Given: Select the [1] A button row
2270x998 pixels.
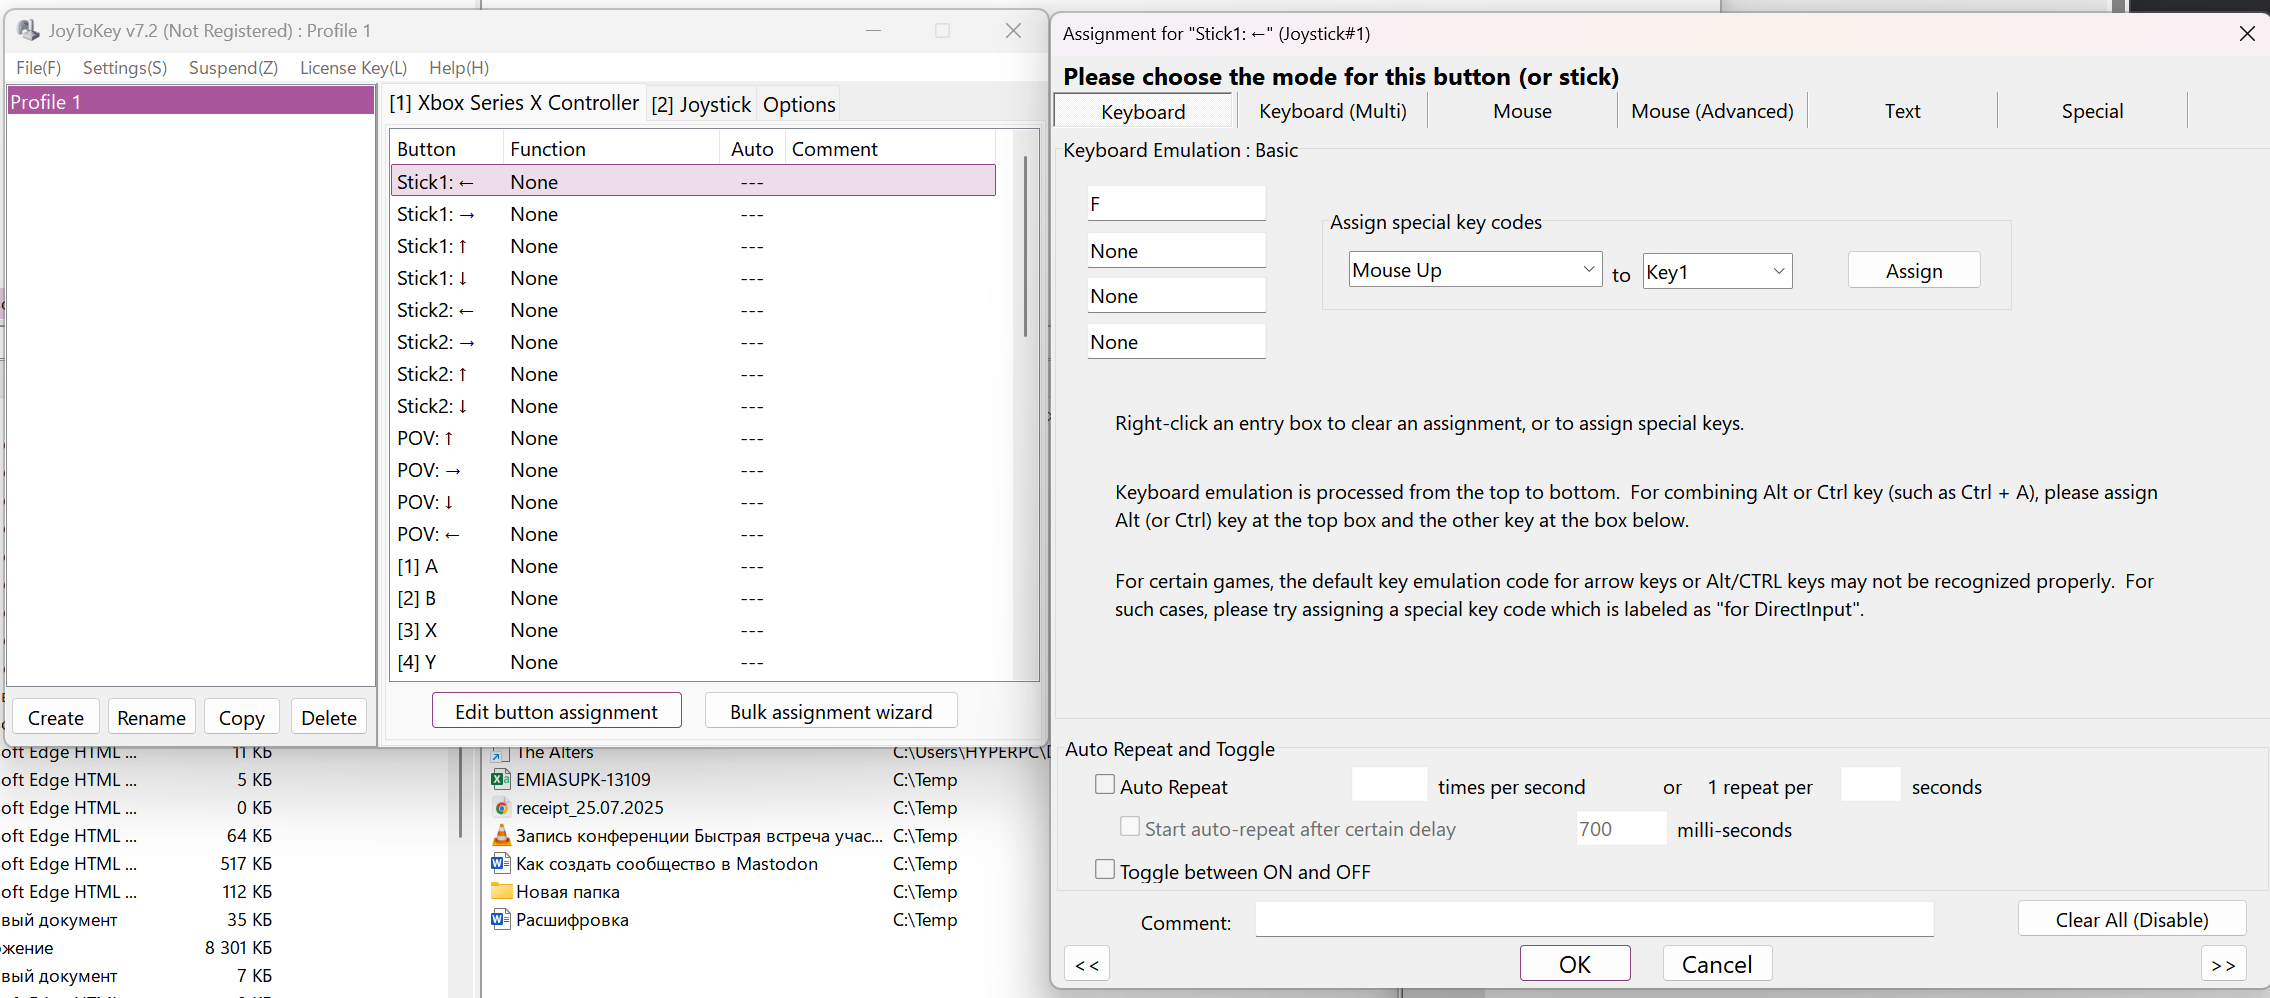Looking at the screenshot, I should point(693,566).
